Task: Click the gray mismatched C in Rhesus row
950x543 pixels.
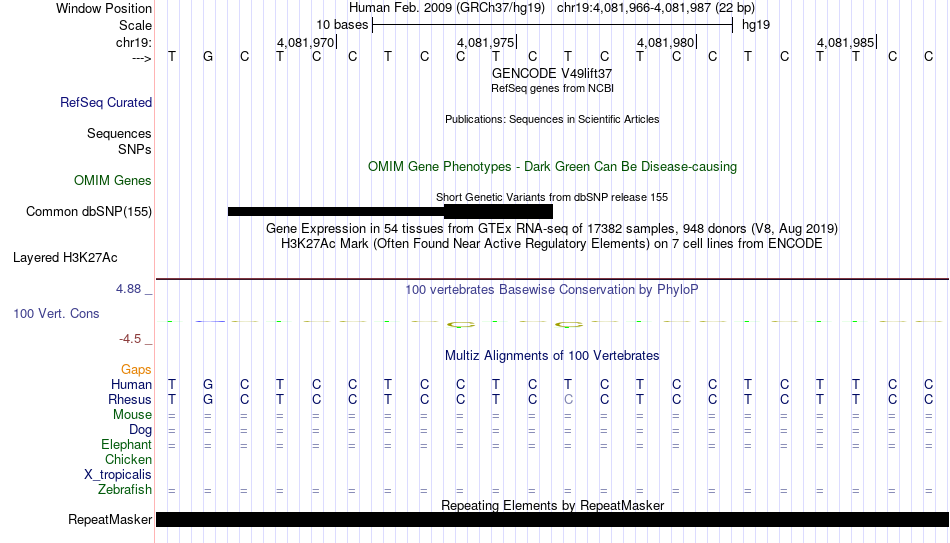Action: 568,399
